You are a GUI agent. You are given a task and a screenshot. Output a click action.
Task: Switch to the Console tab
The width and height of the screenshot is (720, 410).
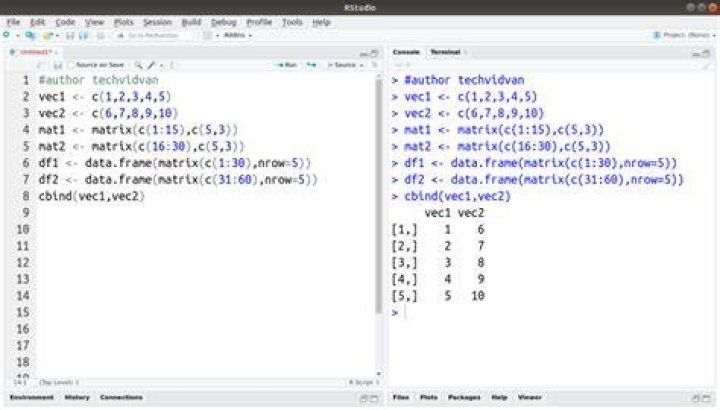coord(406,52)
